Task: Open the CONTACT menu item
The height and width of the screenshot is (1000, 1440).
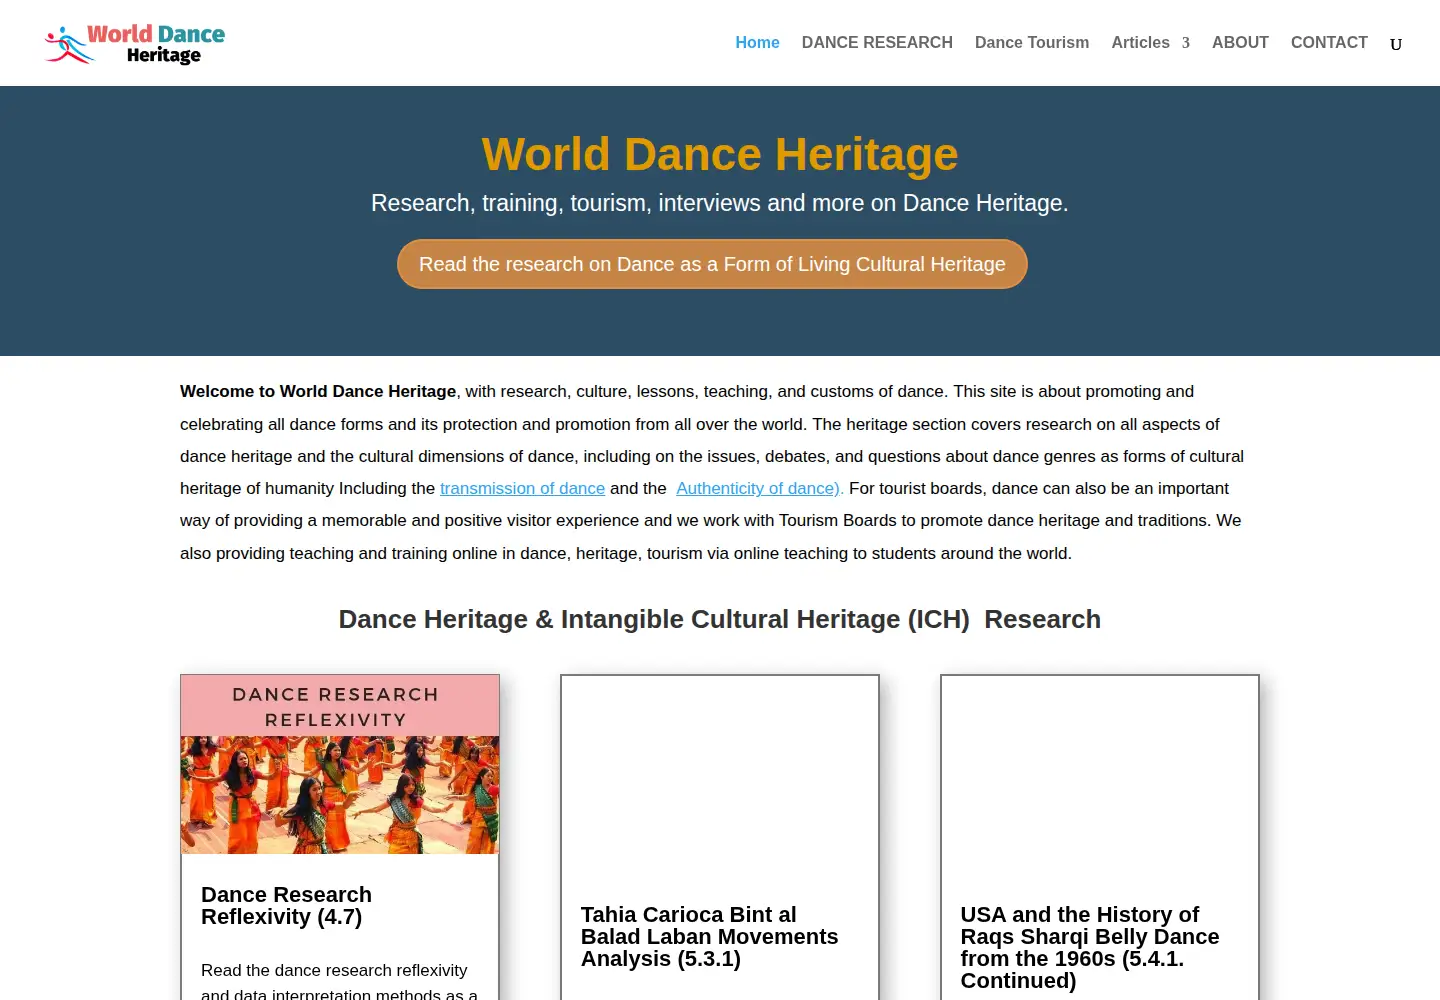Action: pyautogui.click(x=1329, y=43)
